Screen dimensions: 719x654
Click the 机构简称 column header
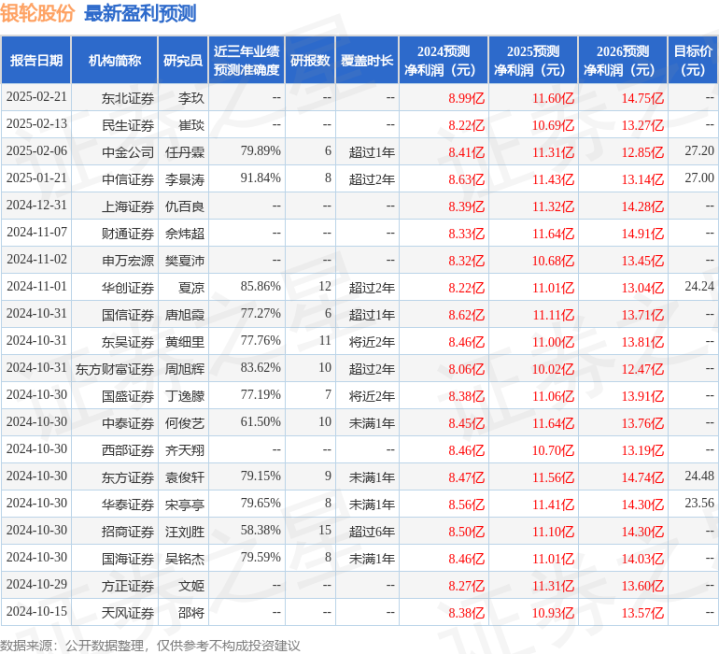pyautogui.click(x=115, y=60)
